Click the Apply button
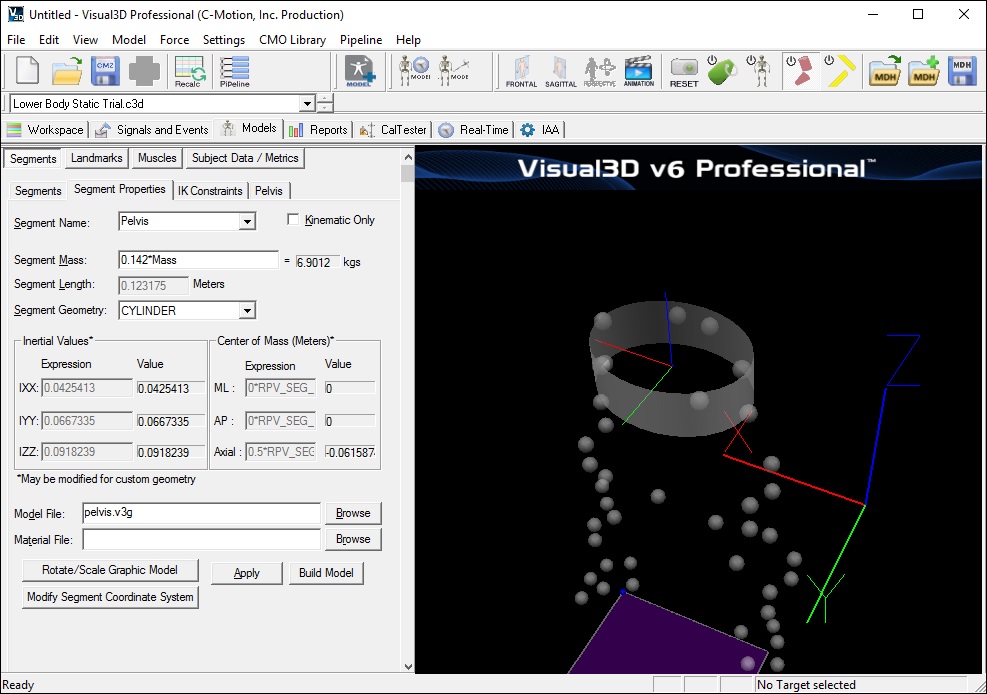Screen dimensions: 987x694 247,573
